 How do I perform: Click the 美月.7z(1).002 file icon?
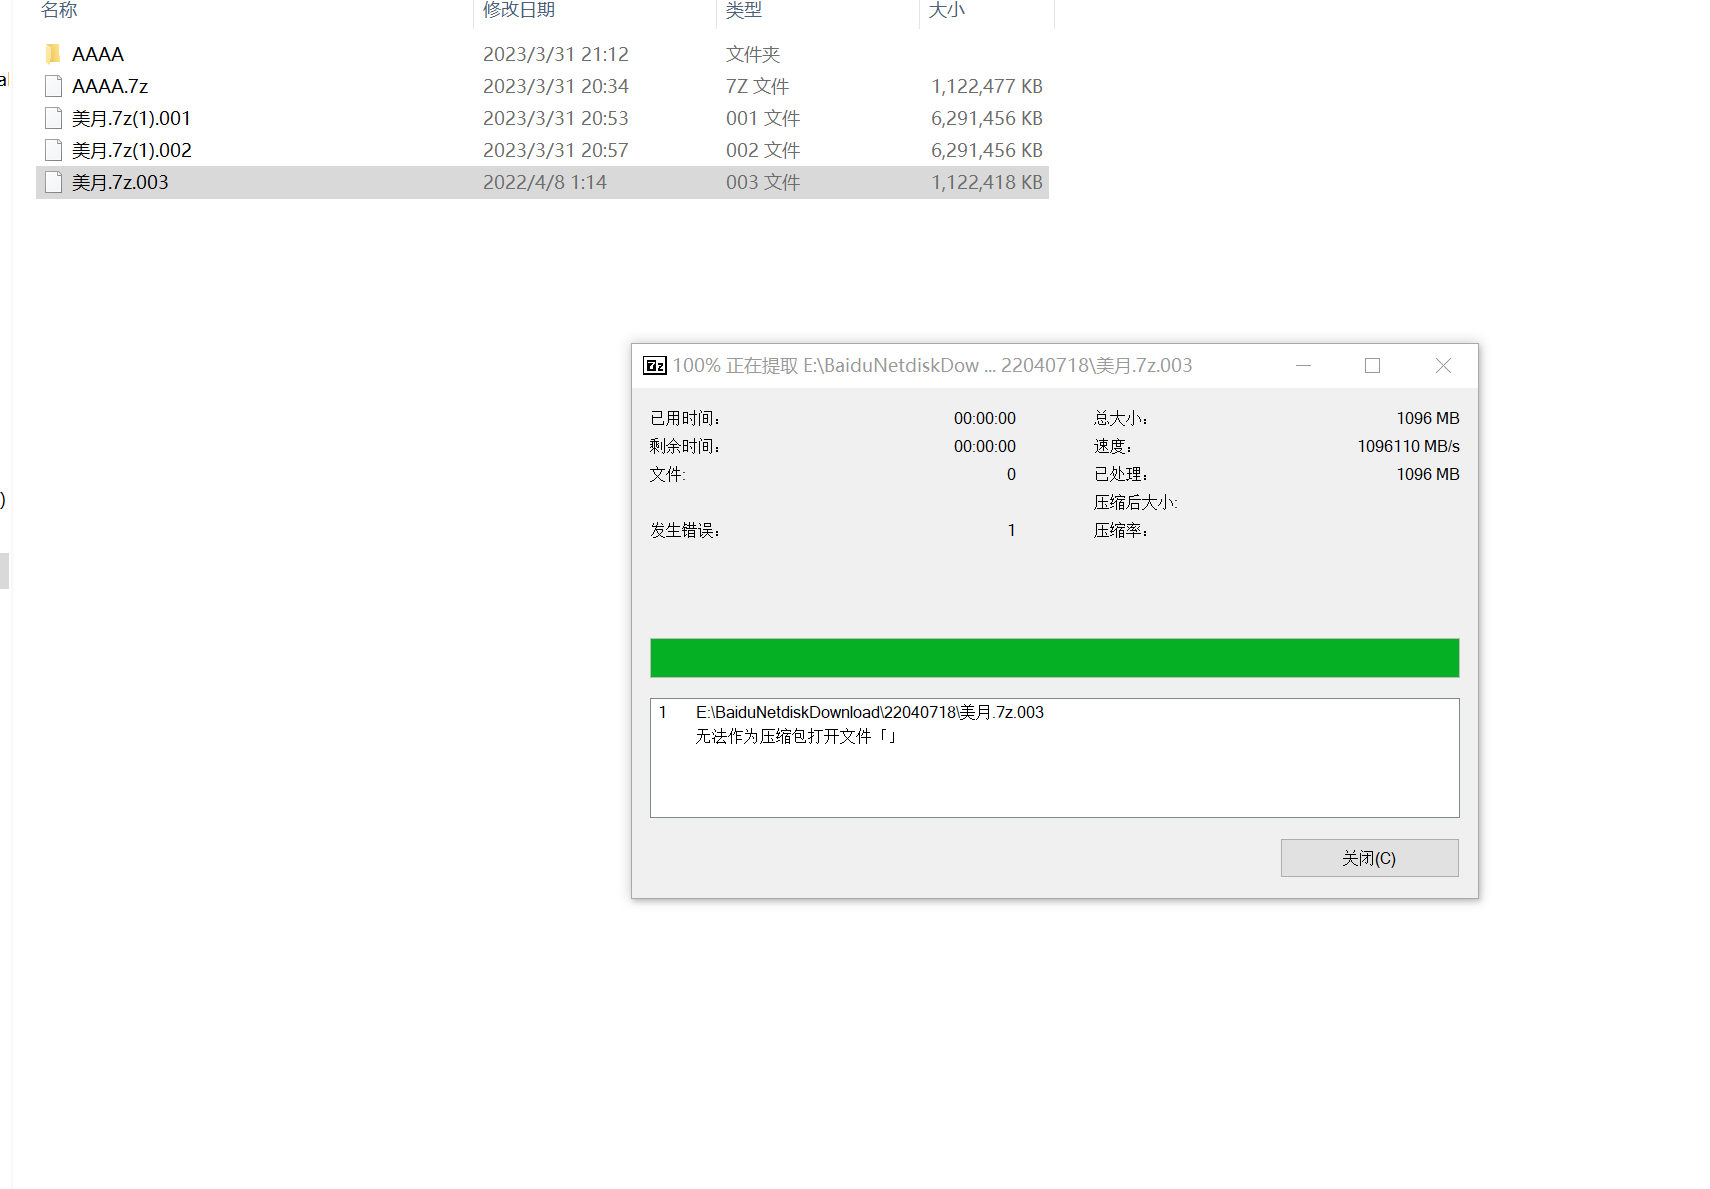(54, 150)
